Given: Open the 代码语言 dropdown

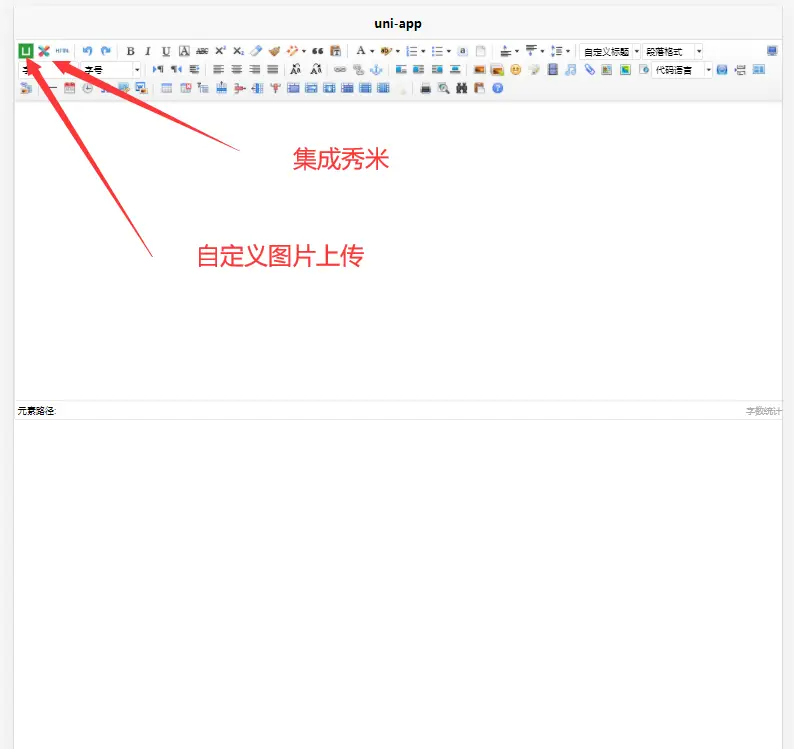Looking at the screenshot, I should point(682,70).
